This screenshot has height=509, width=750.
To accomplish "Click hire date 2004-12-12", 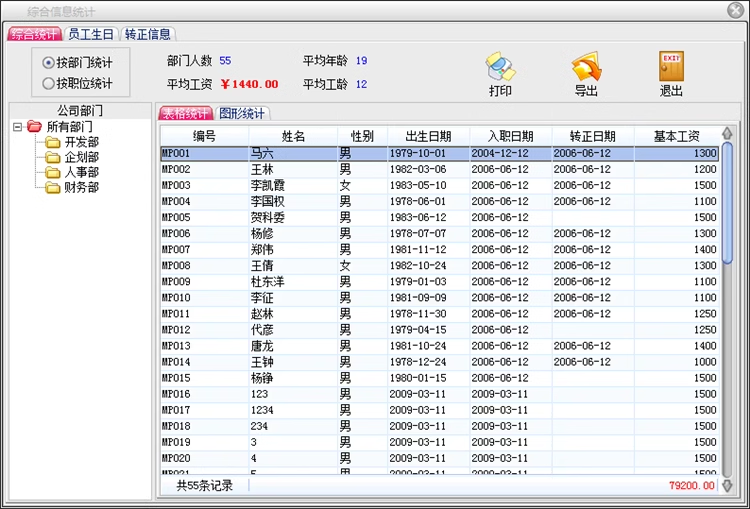I will [500, 154].
